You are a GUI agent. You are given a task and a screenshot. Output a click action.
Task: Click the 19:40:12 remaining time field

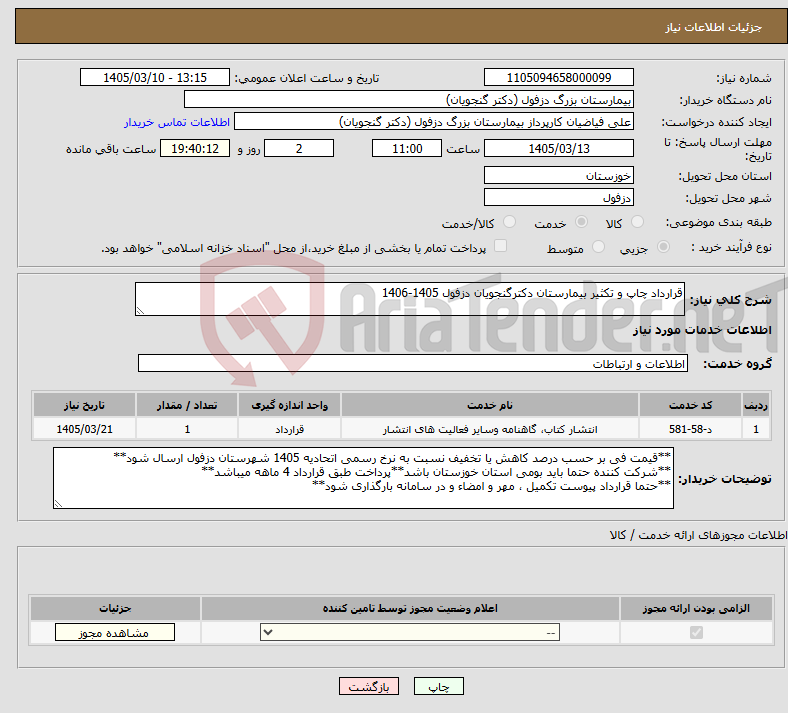tap(195, 148)
